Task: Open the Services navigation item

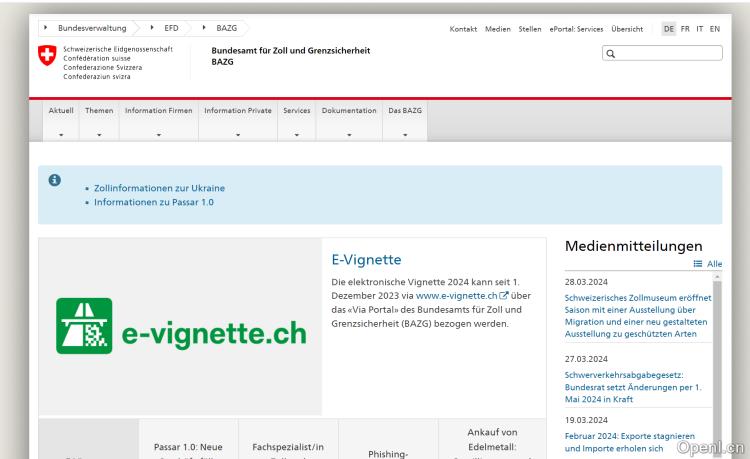Action: 296,120
